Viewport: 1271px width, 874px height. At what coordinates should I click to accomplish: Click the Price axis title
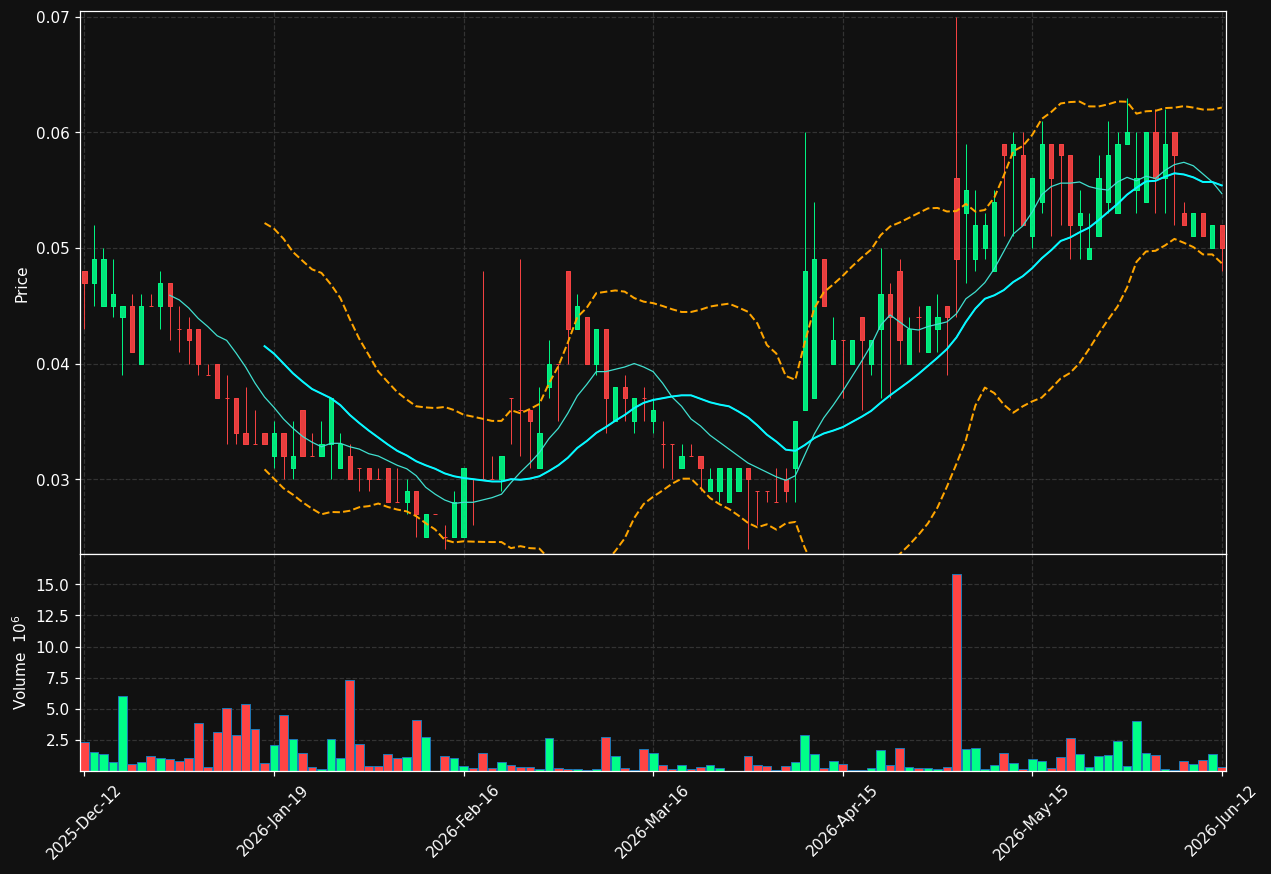pyautogui.click(x=21, y=283)
